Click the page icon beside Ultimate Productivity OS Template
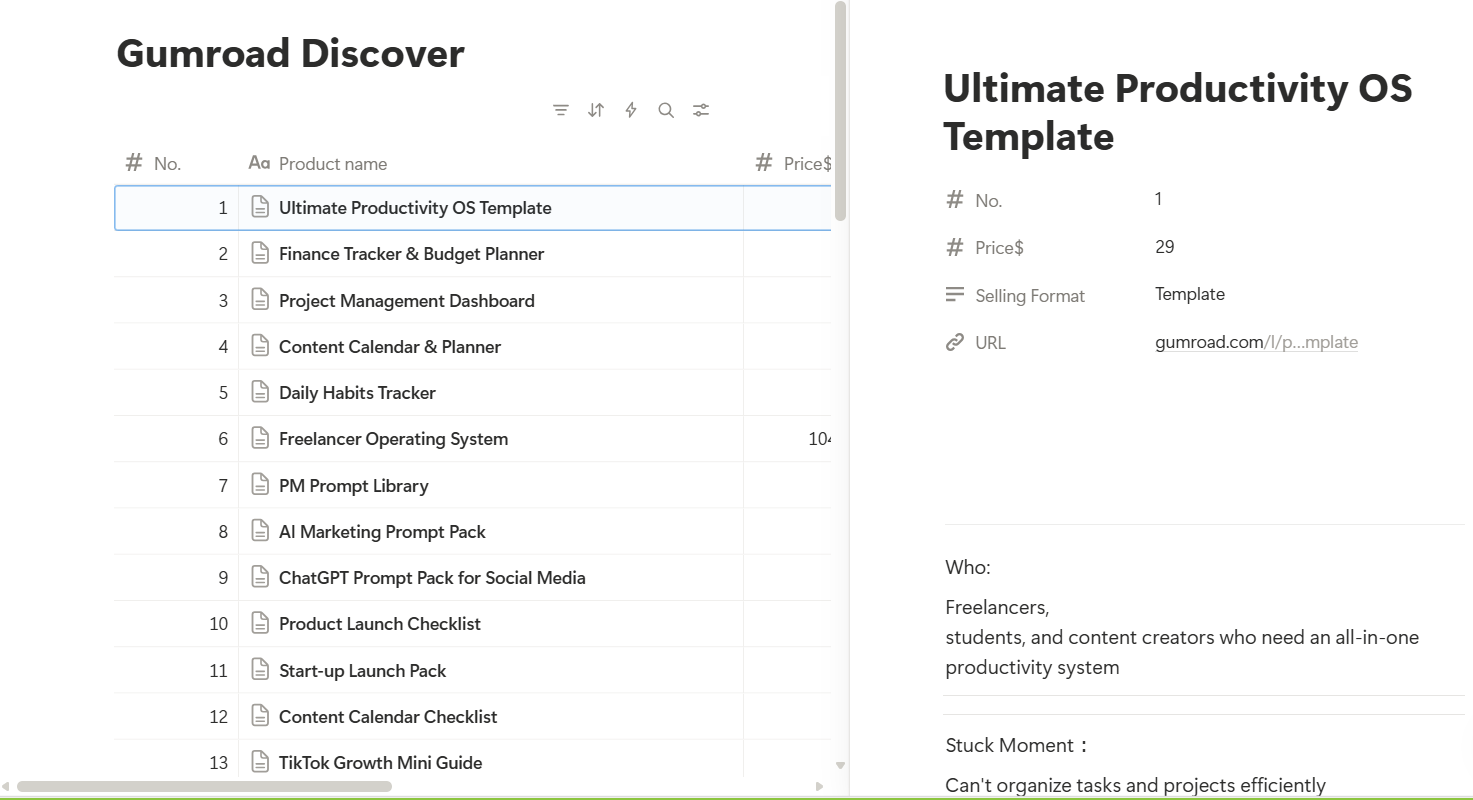The height and width of the screenshot is (800, 1473). pyautogui.click(x=260, y=207)
